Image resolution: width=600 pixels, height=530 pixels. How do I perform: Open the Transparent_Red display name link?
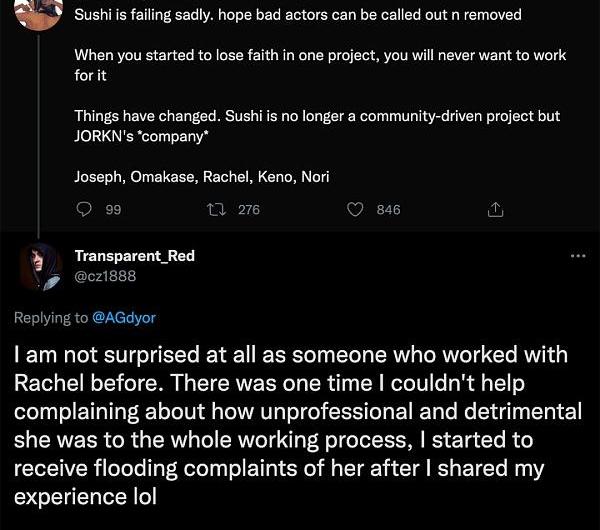click(135, 256)
